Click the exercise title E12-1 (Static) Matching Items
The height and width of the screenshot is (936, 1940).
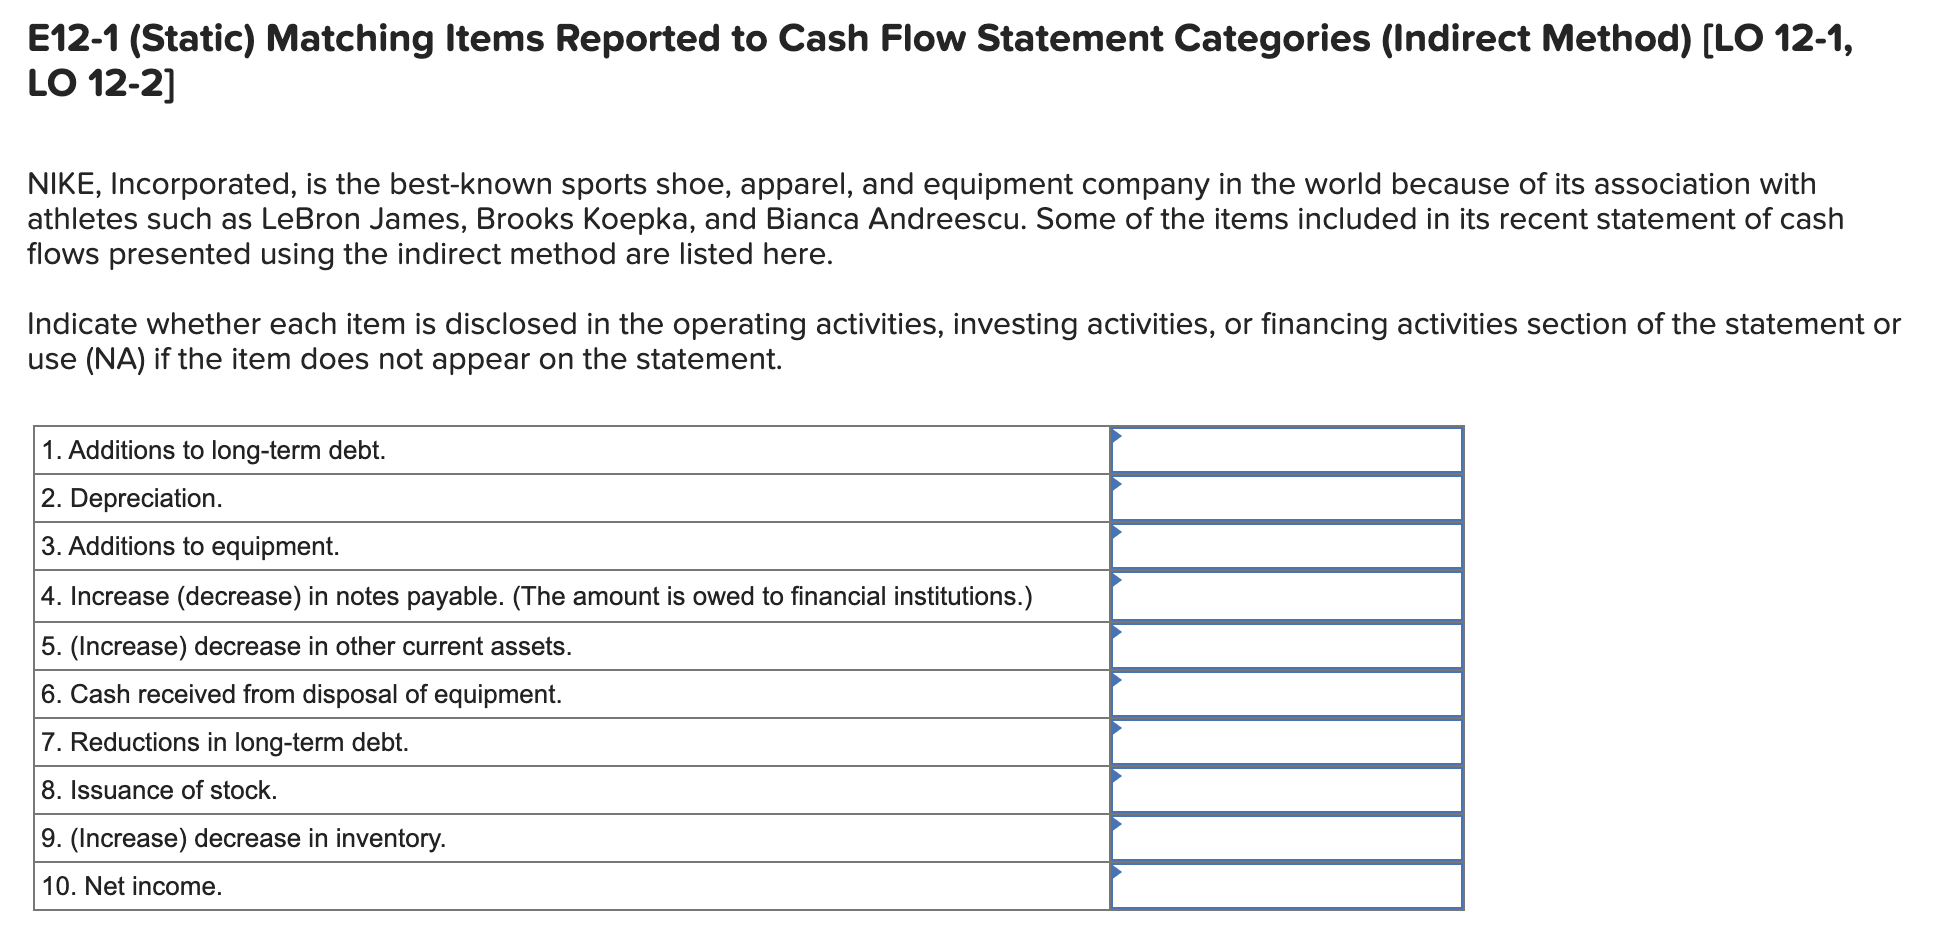(300, 38)
